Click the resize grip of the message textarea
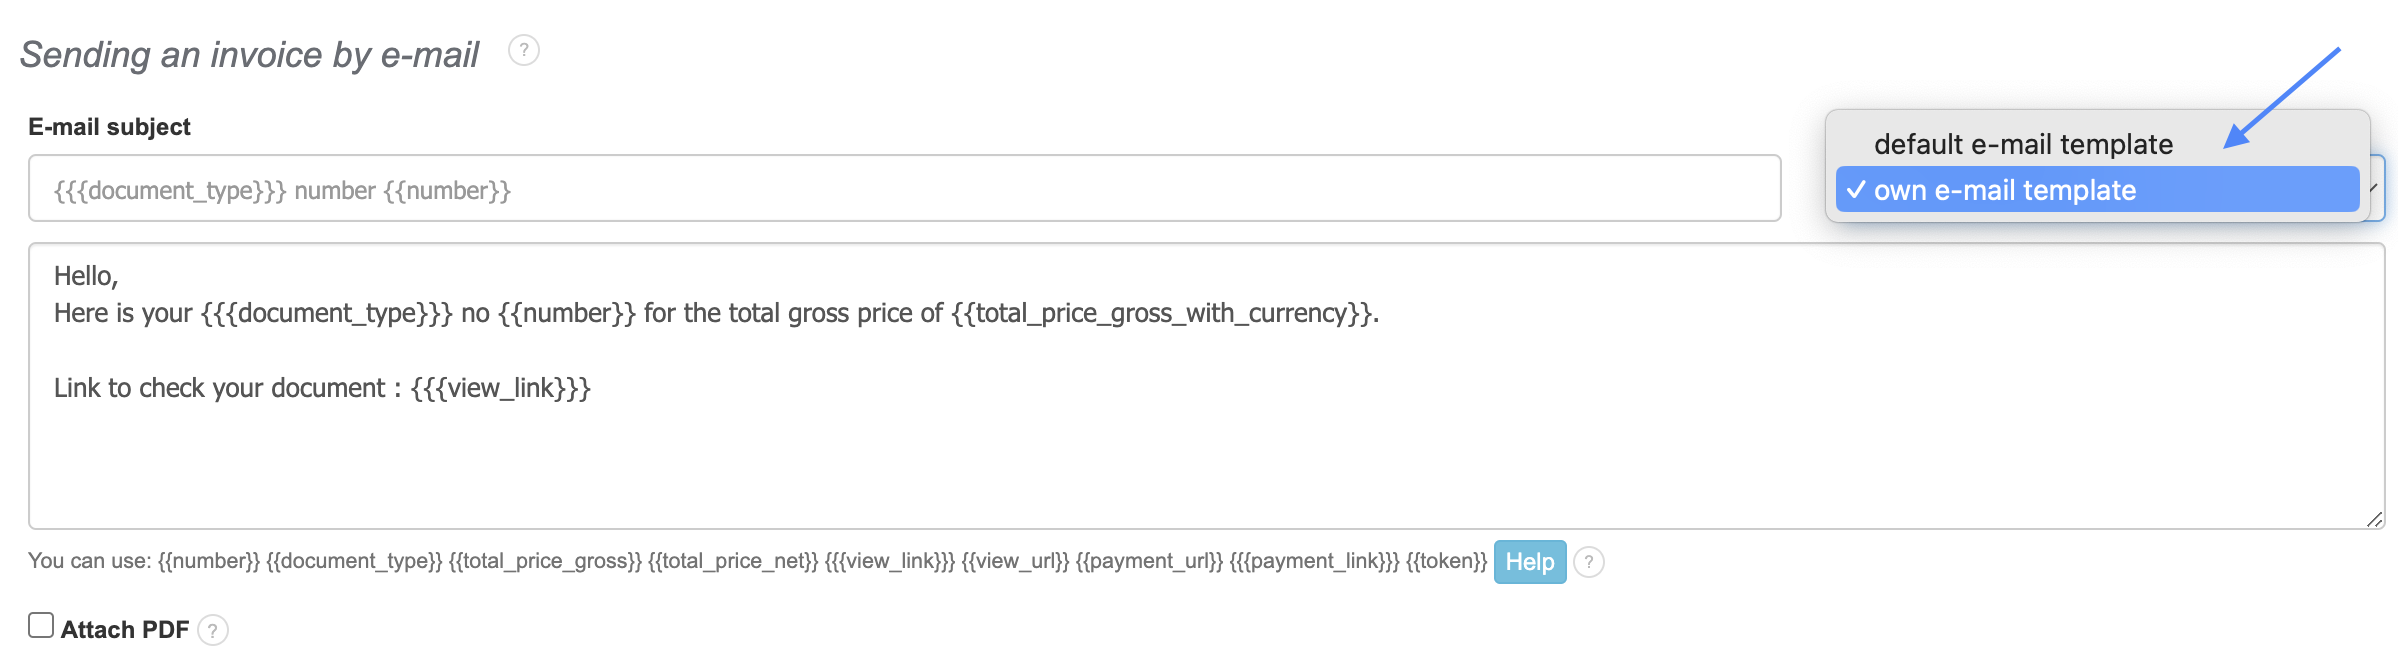 click(x=2374, y=519)
